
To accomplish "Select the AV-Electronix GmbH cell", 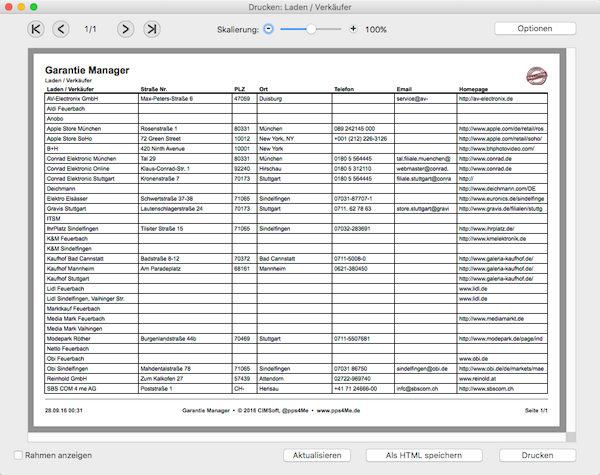I will (91, 99).
